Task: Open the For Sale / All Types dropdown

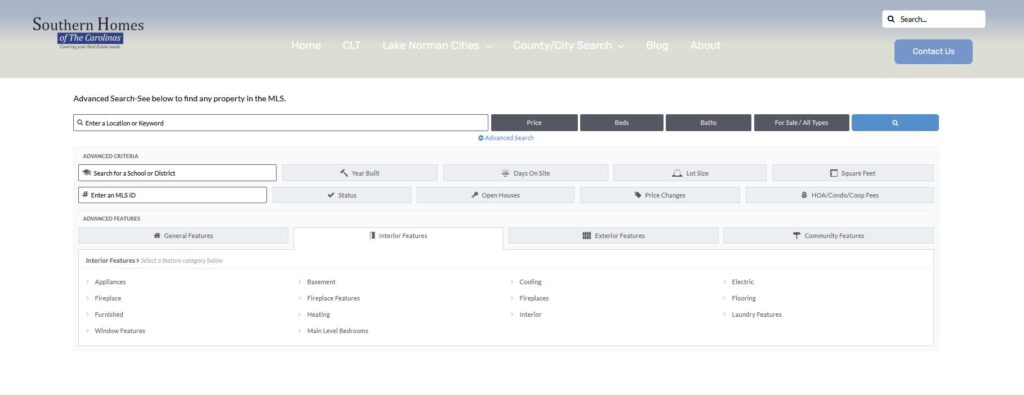Action: pos(801,123)
